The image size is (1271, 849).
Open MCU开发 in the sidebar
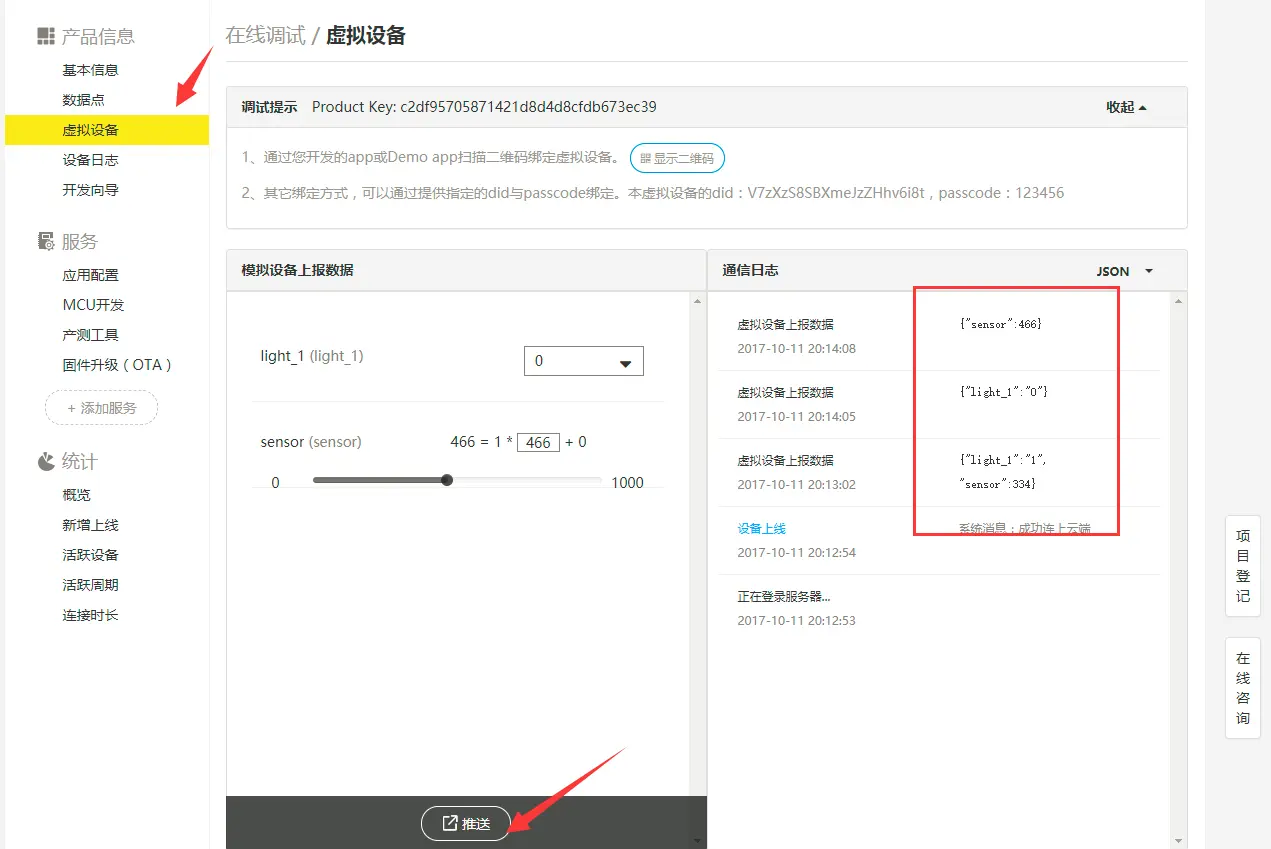click(x=94, y=305)
